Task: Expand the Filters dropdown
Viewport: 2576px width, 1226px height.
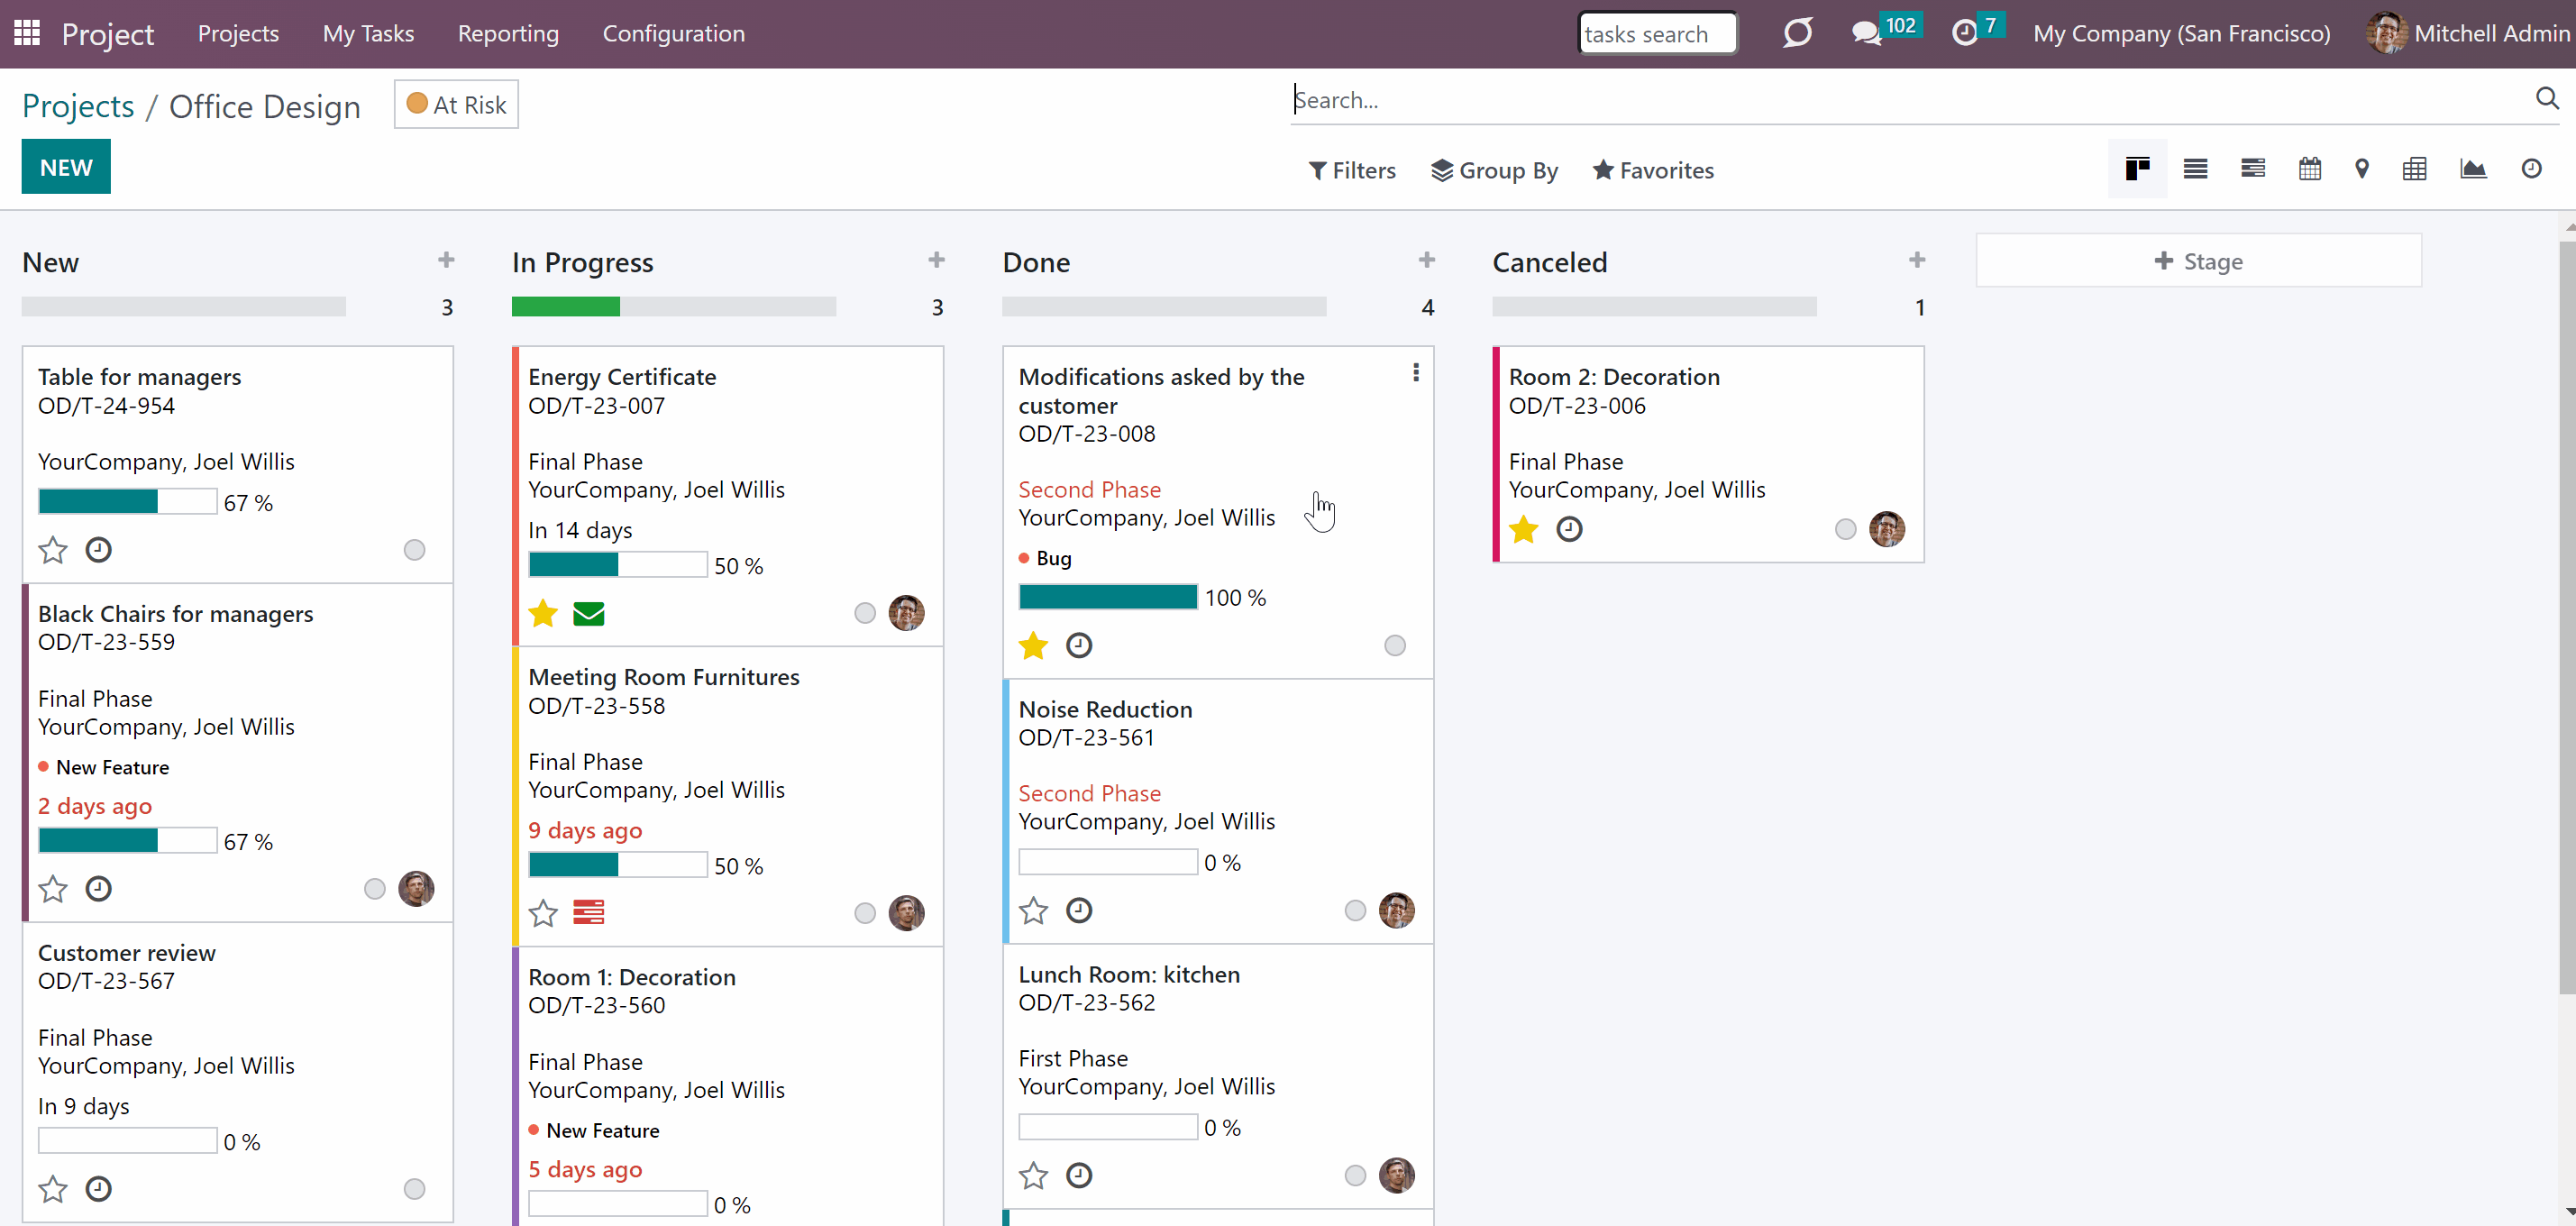Action: tap(1352, 170)
